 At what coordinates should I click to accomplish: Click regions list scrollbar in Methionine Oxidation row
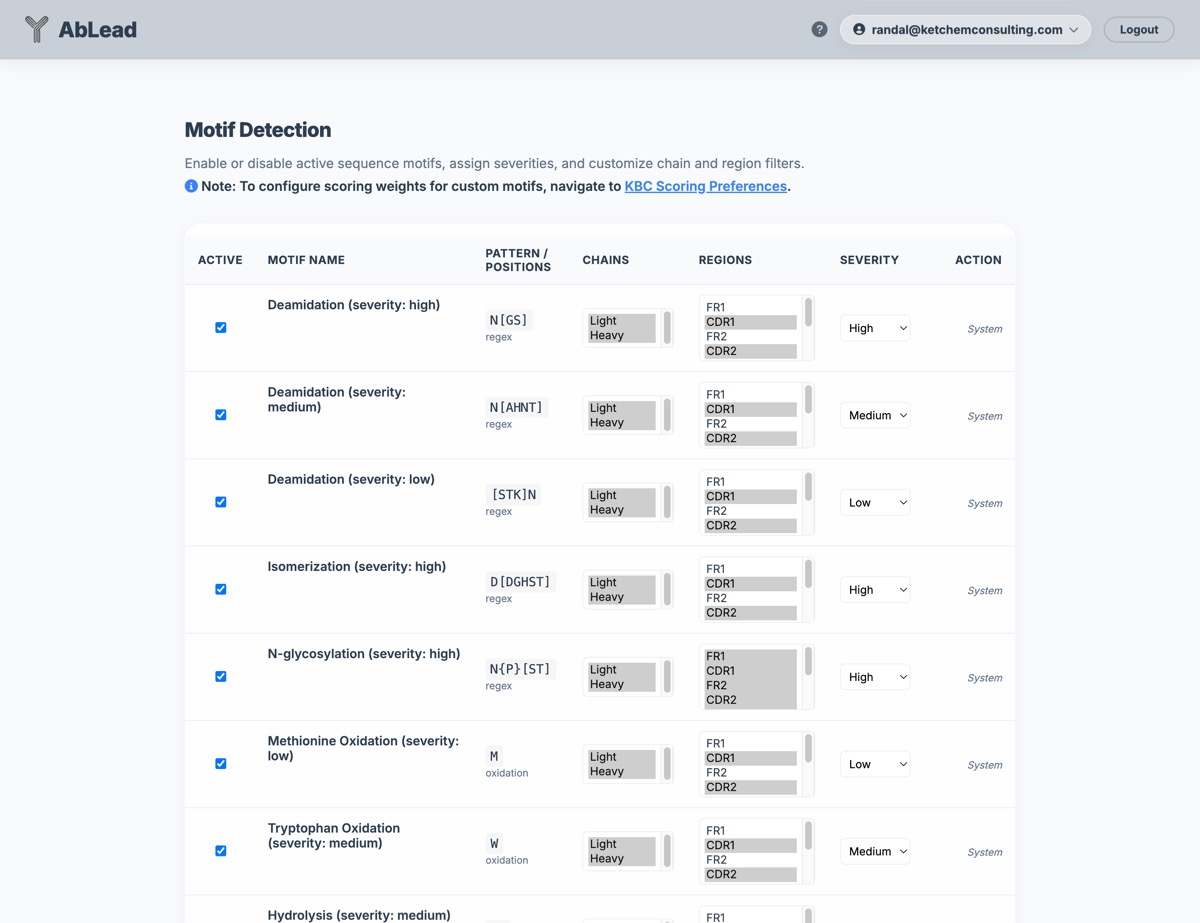pyautogui.click(x=808, y=749)
